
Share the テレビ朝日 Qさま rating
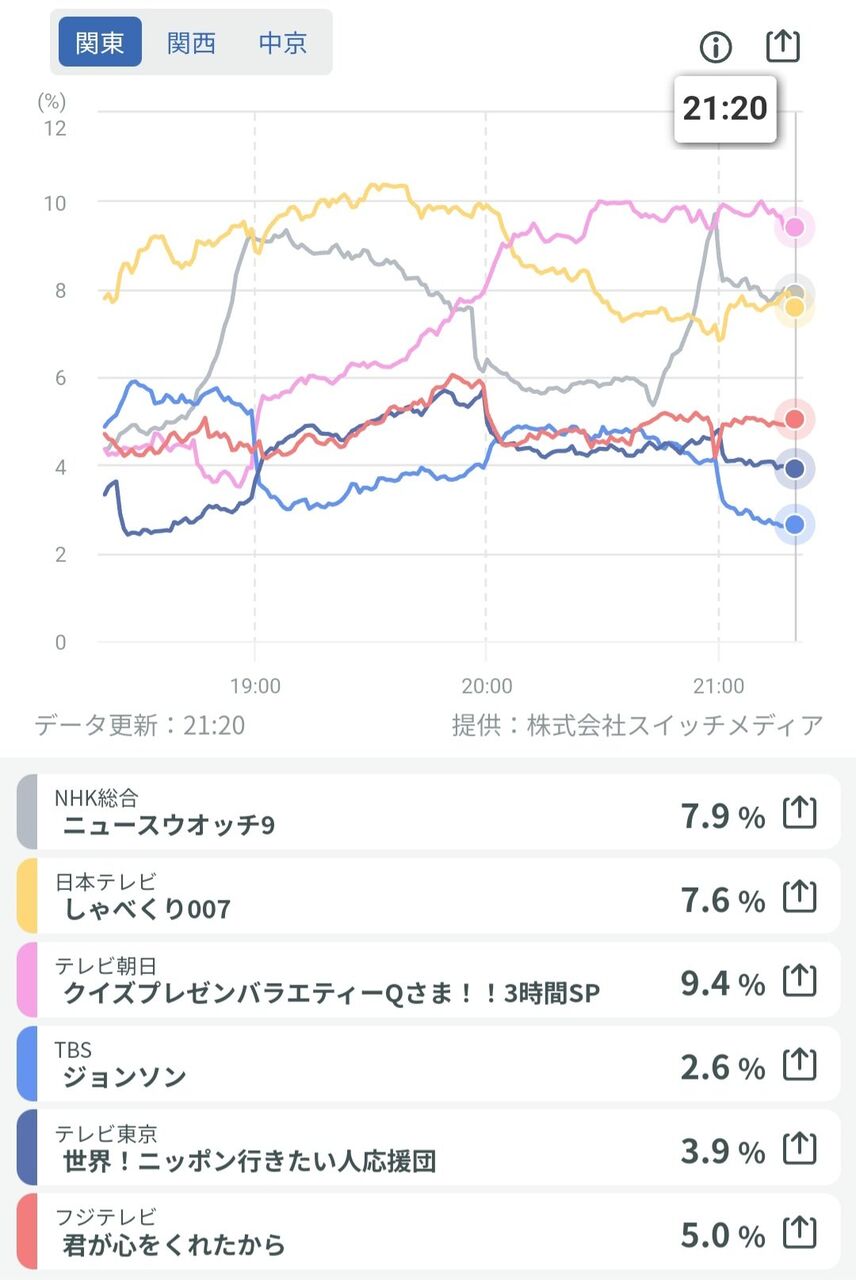(x=799, y=981)
